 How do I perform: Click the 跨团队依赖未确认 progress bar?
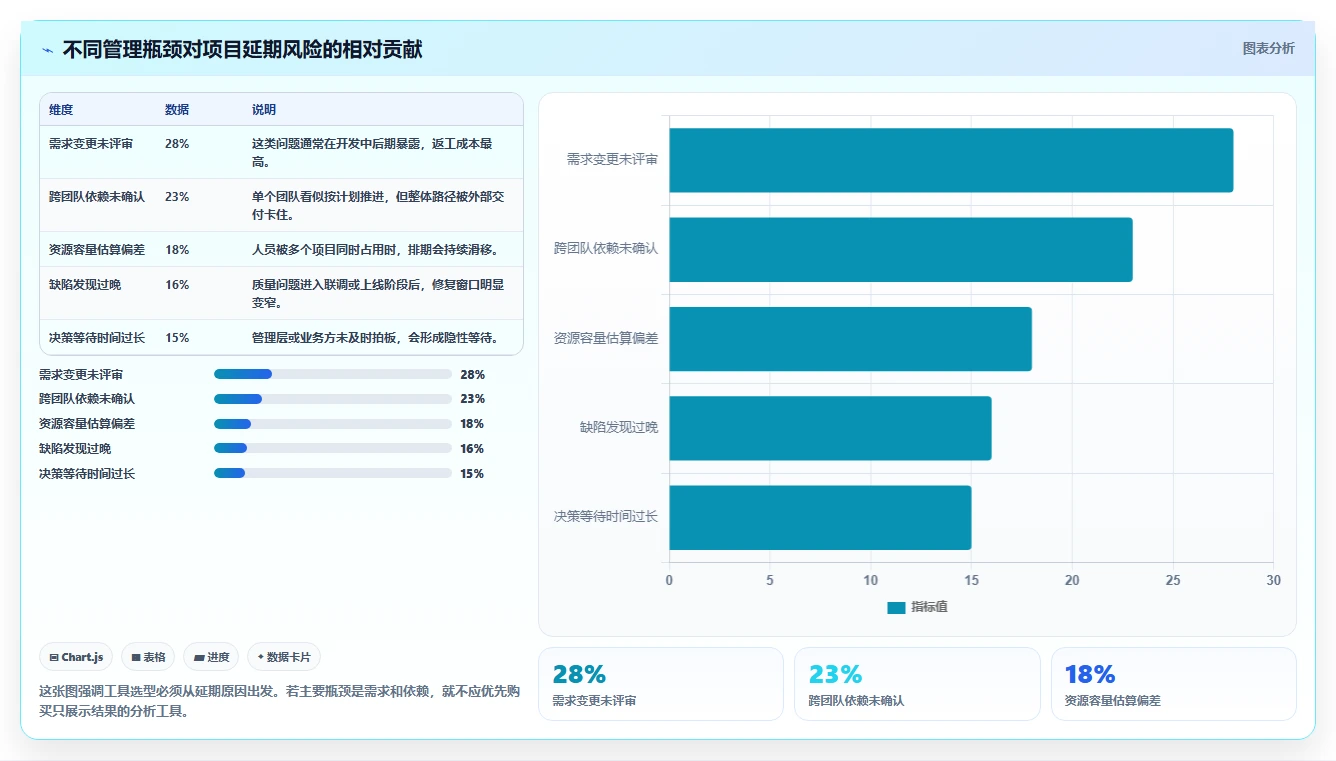[x=333, y=399]
